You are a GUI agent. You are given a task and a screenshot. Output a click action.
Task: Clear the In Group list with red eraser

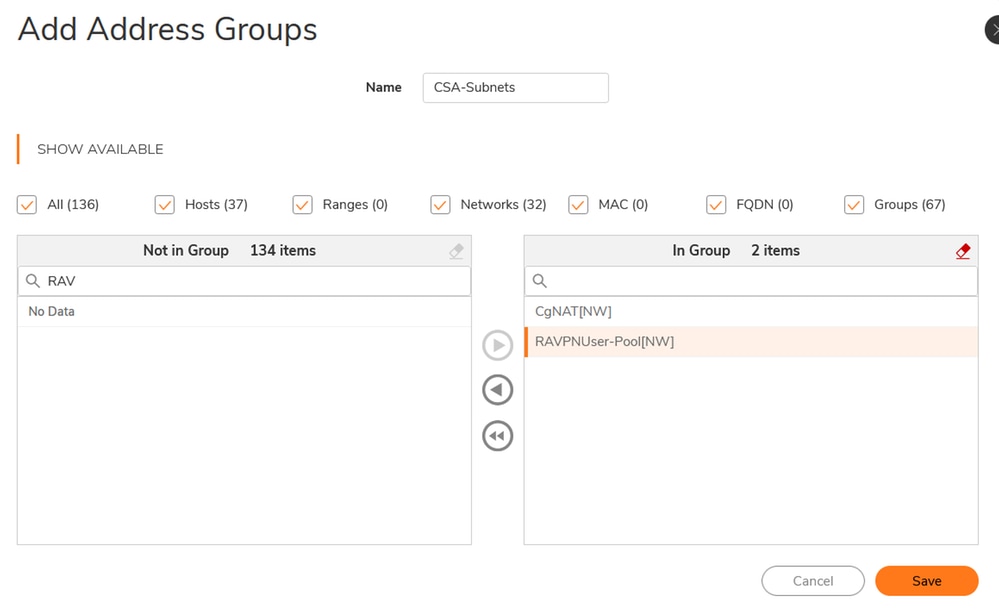963,251
